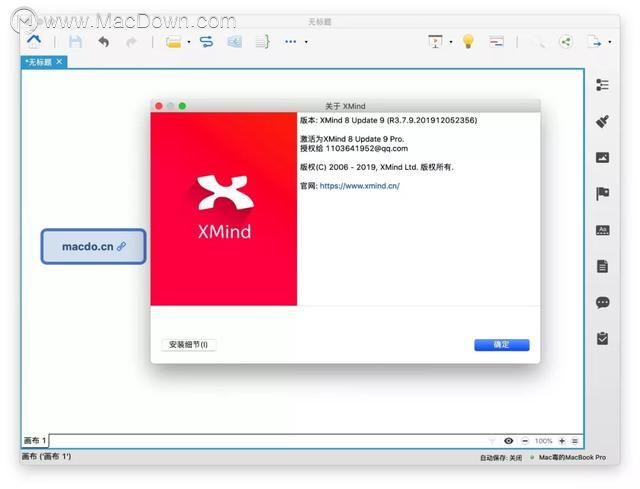The image size is (640, 489).
Task: Open hyperlink icon on macdo.cn topic
Action: pyautogui.click(x=122, y=247)
